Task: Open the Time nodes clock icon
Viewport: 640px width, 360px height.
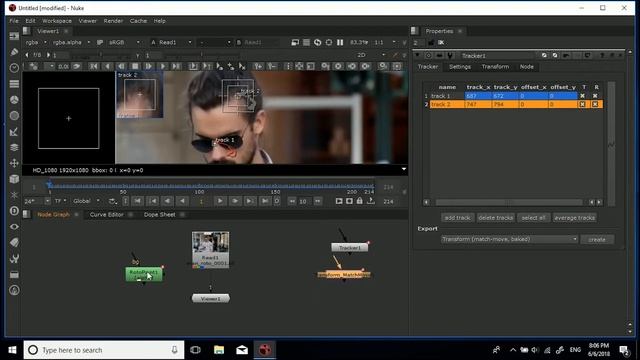Action: coord(14,68)
